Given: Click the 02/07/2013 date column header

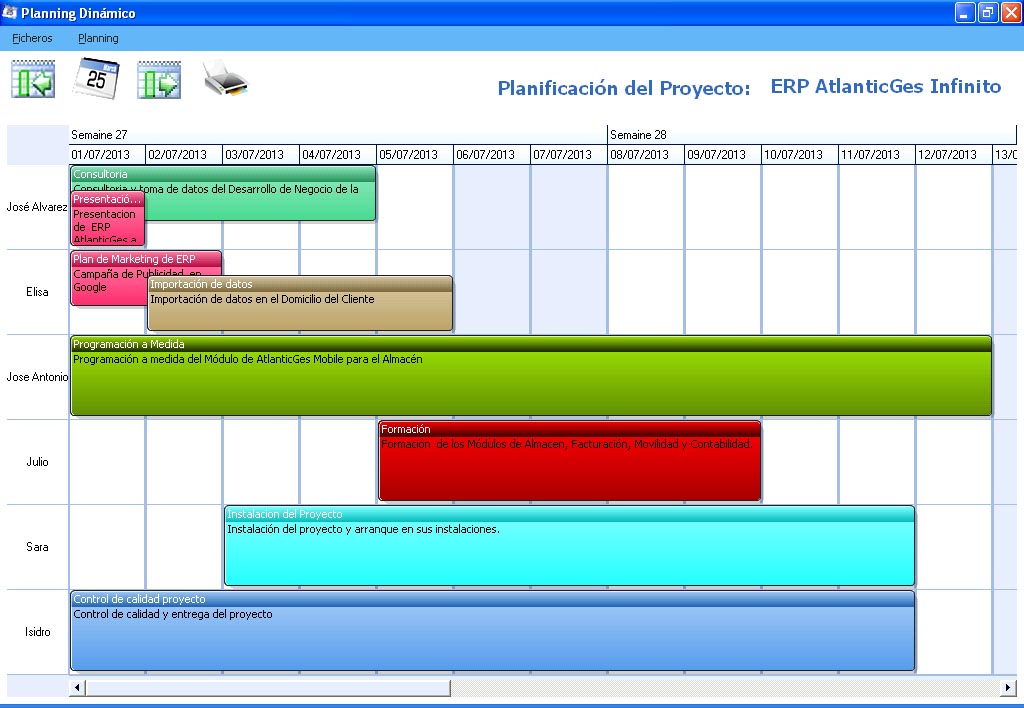Looking at the screenshot, I should (x=184, y=154).
